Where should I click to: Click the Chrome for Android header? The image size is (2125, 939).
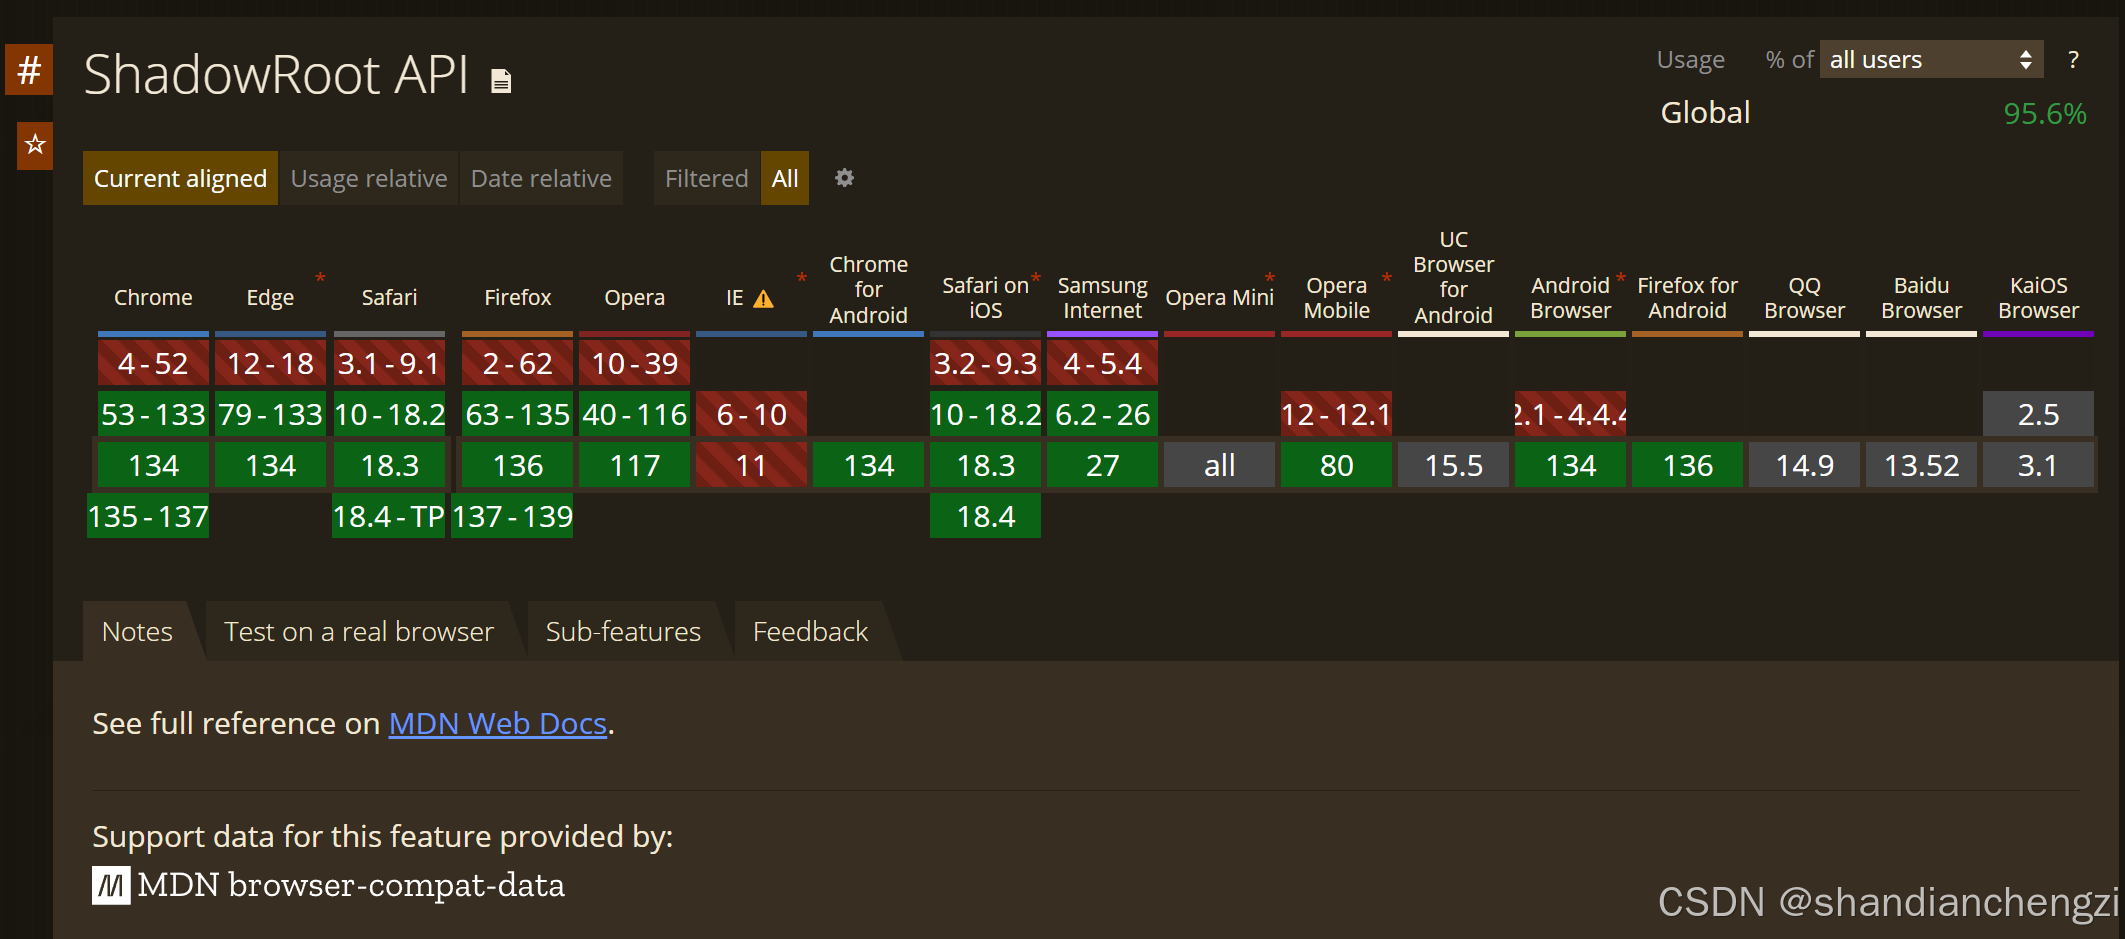point(868,290)
